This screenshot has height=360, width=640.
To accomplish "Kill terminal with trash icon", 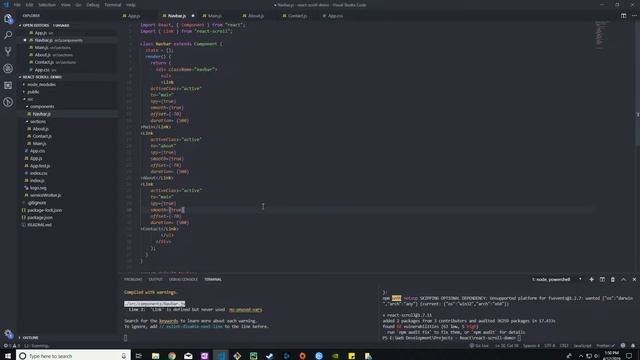I will coord(613,280).
